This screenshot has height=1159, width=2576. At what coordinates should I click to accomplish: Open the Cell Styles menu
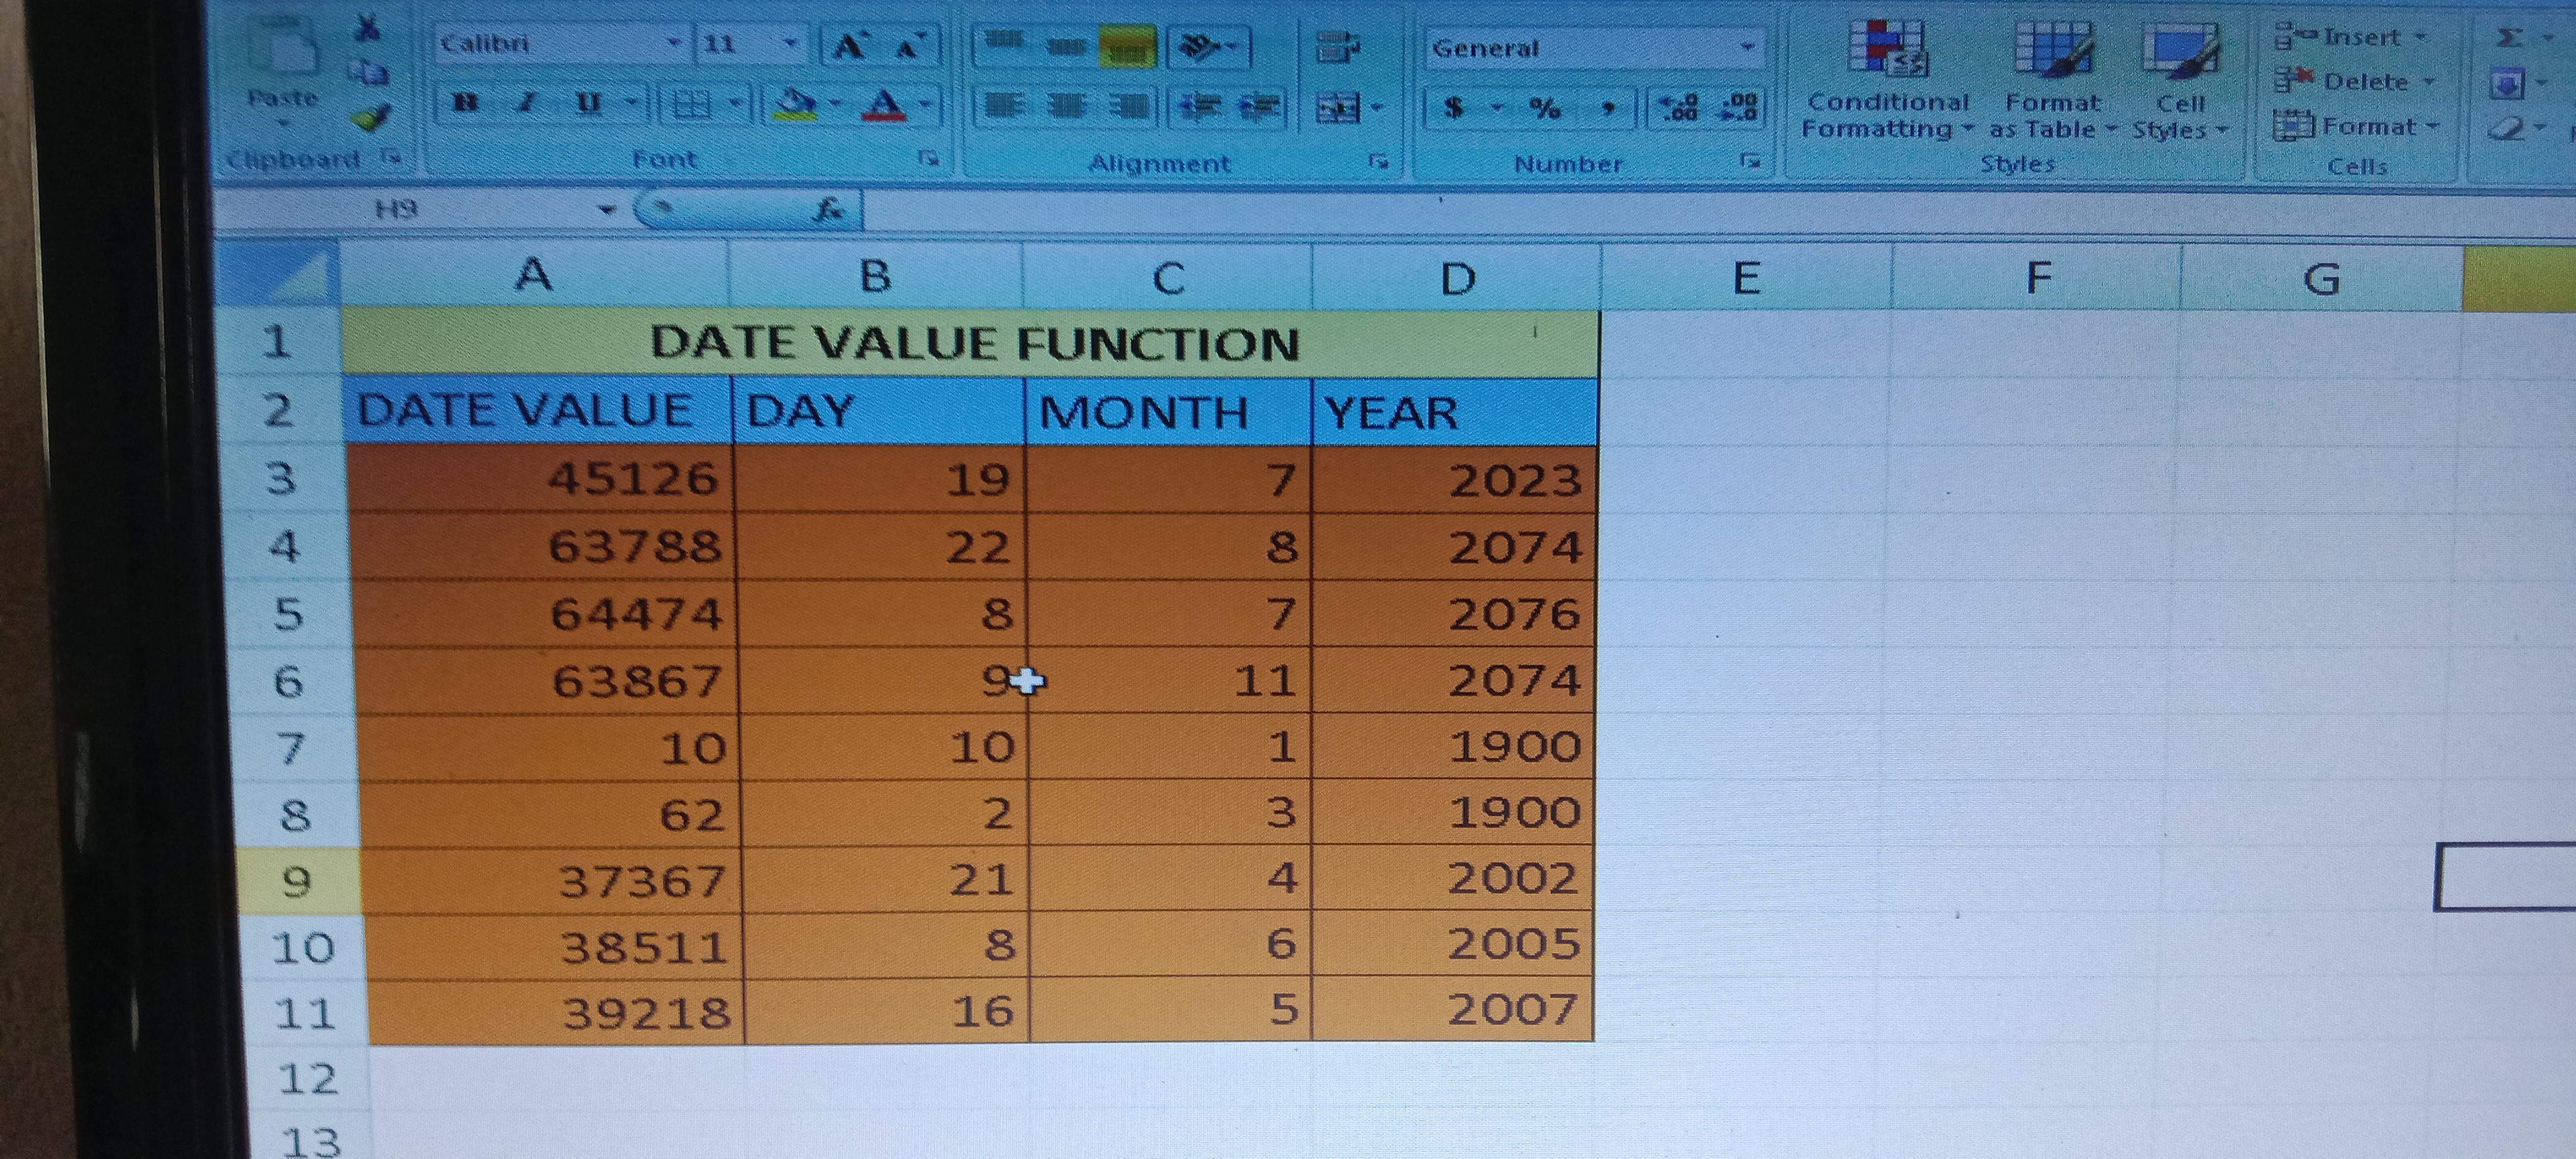tap(2180, 84)
